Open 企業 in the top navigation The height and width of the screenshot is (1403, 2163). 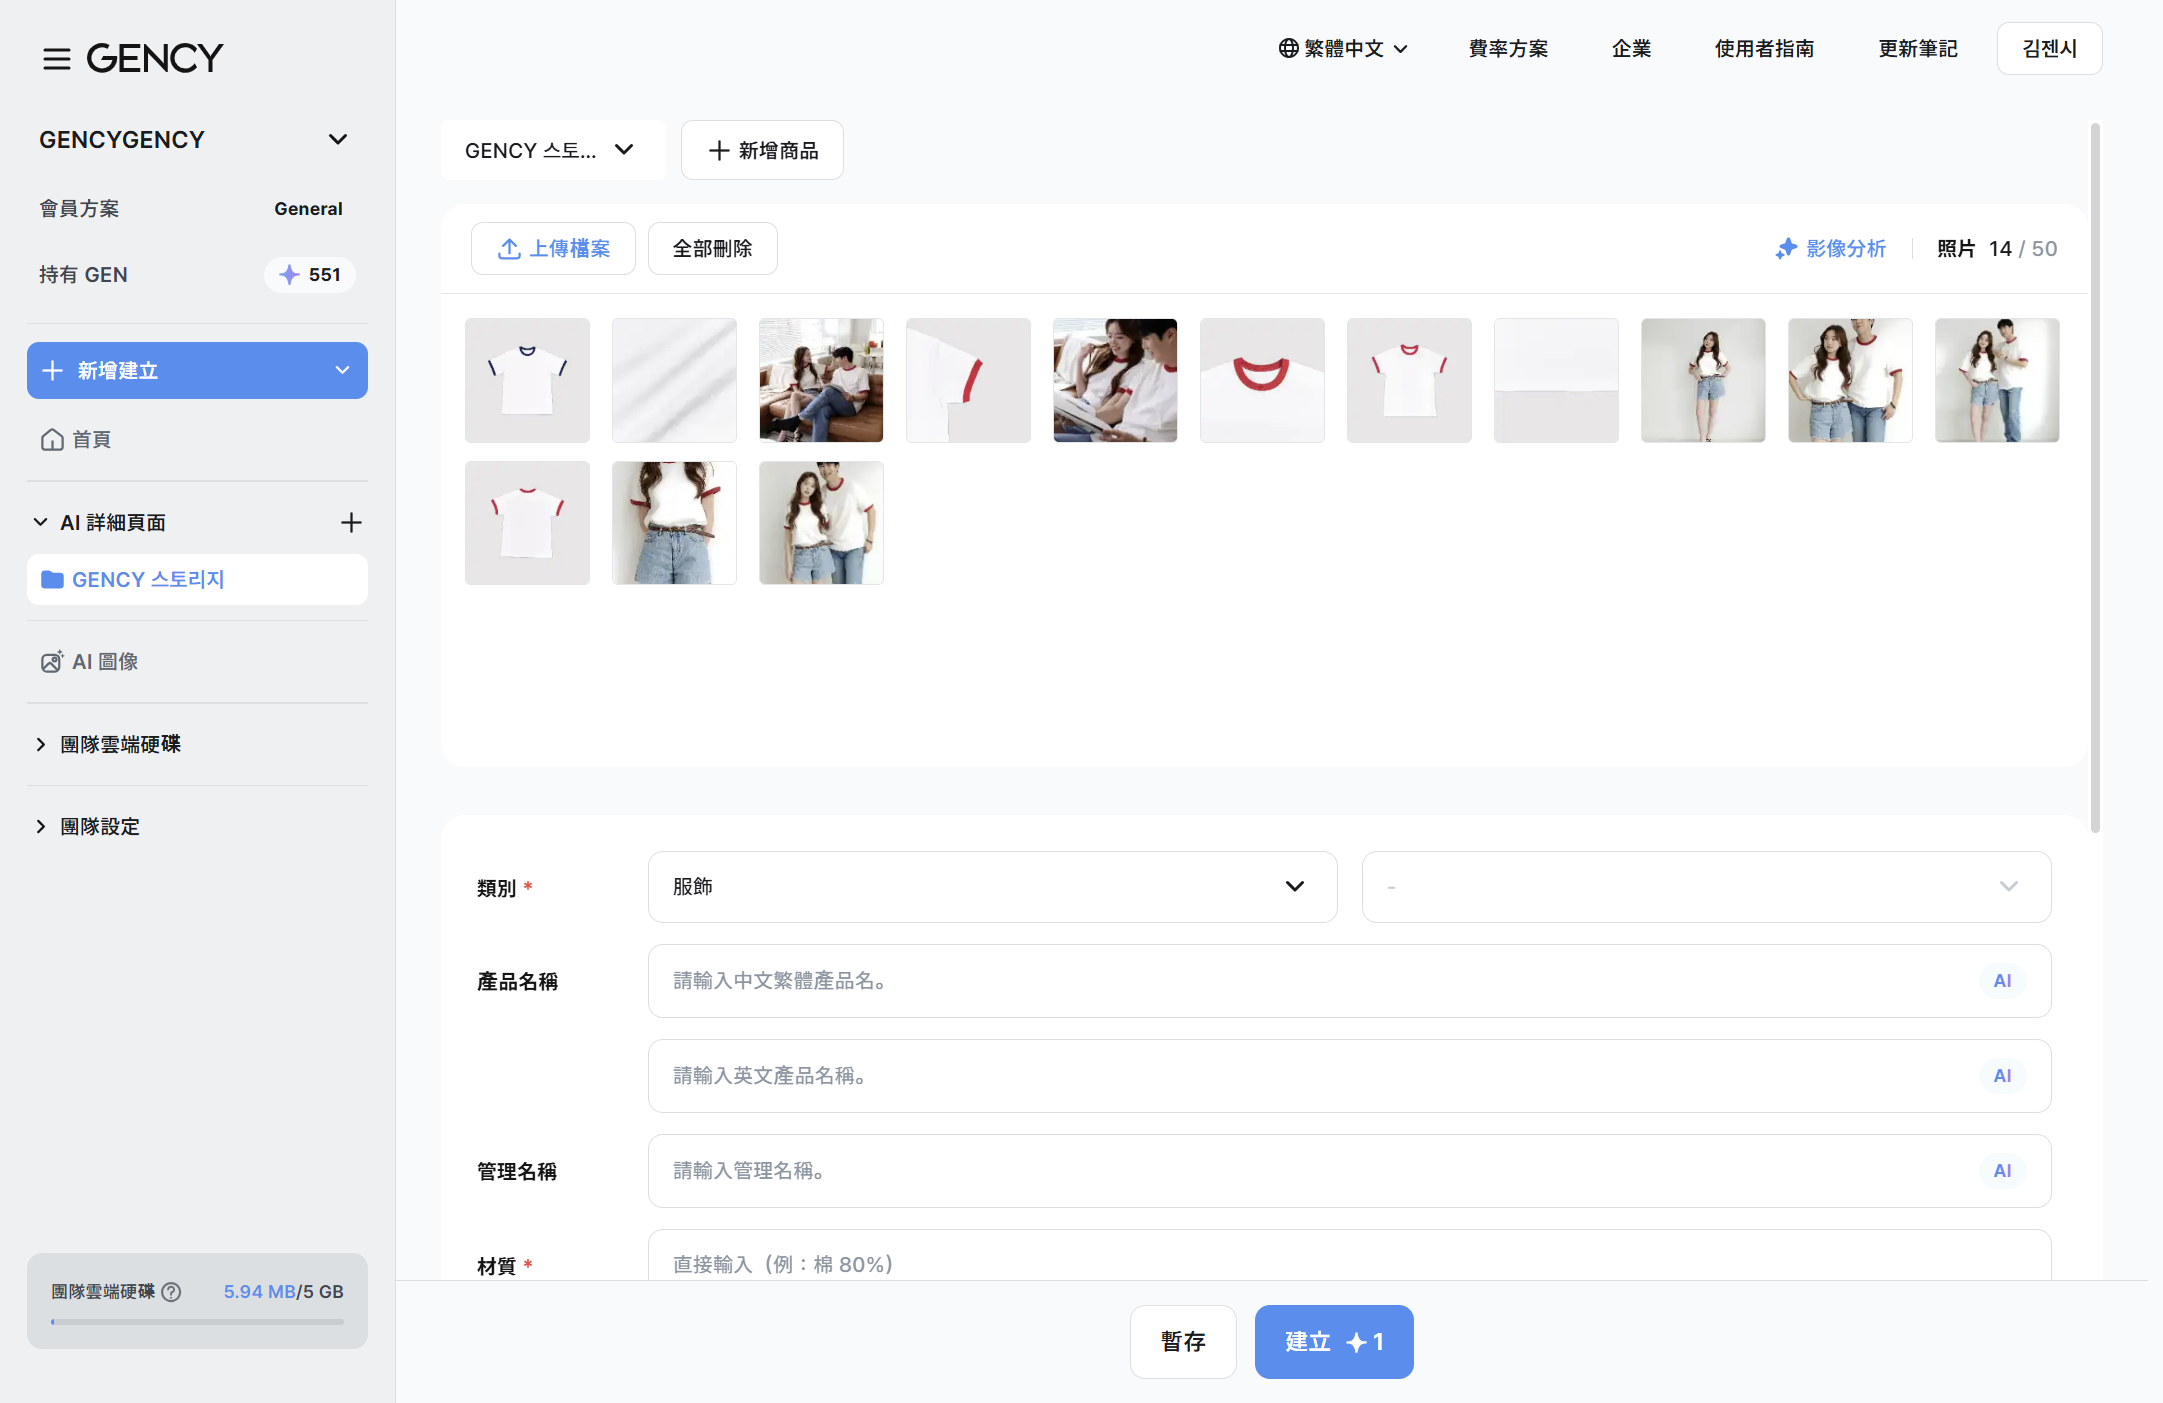click(1631, 48)
